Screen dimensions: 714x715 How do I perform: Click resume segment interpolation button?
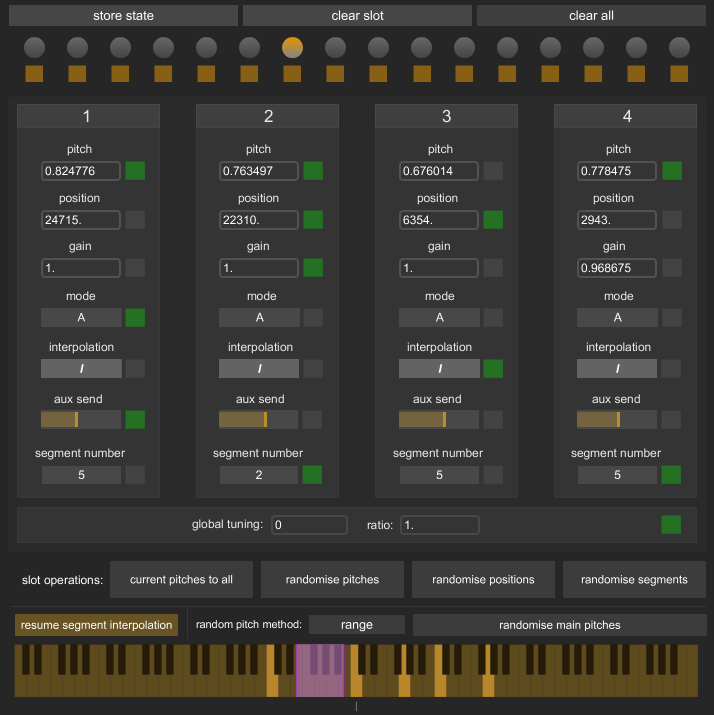click(x=96, y=625)
